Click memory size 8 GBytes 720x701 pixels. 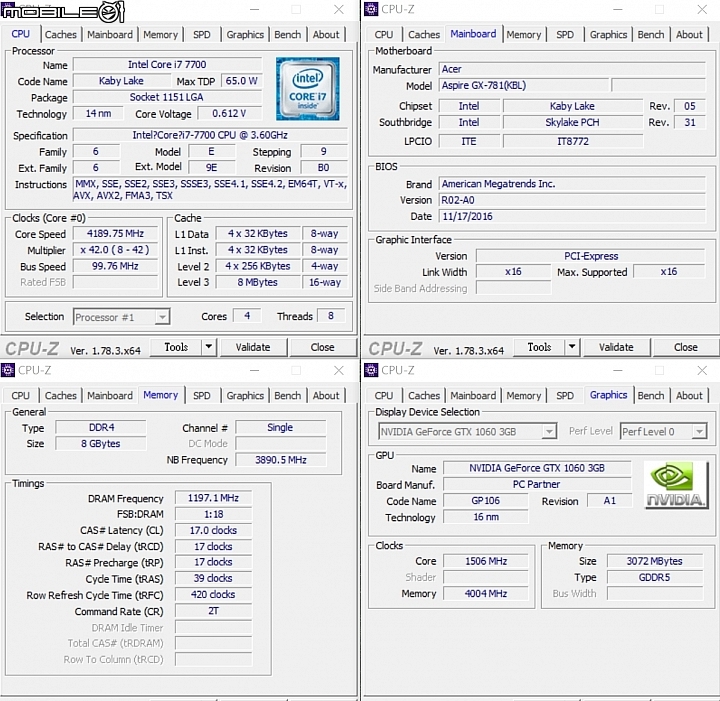click(101, 443)
